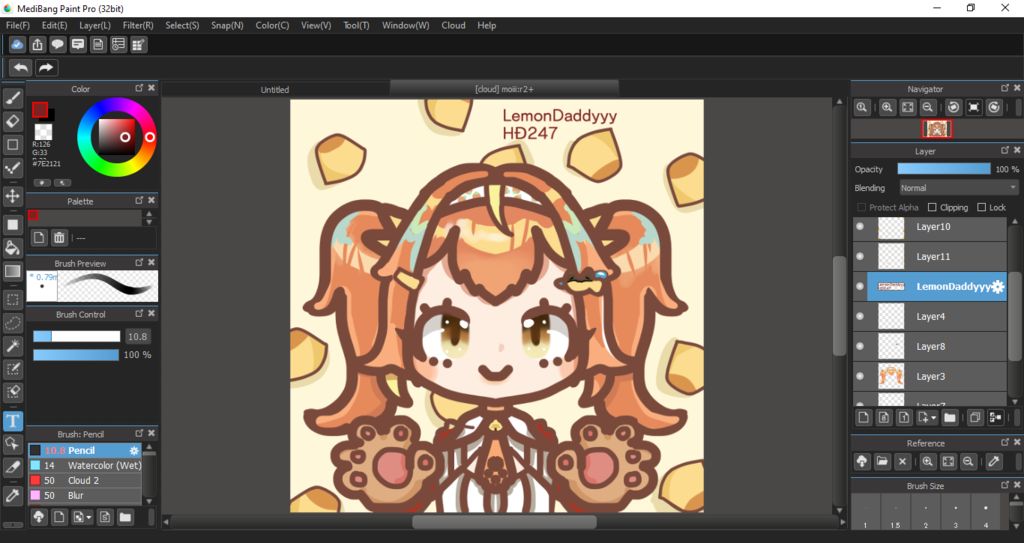Screen dimensions: 1024x543
Task: Select the Eraser tool
Action: (x=12, y=122)
